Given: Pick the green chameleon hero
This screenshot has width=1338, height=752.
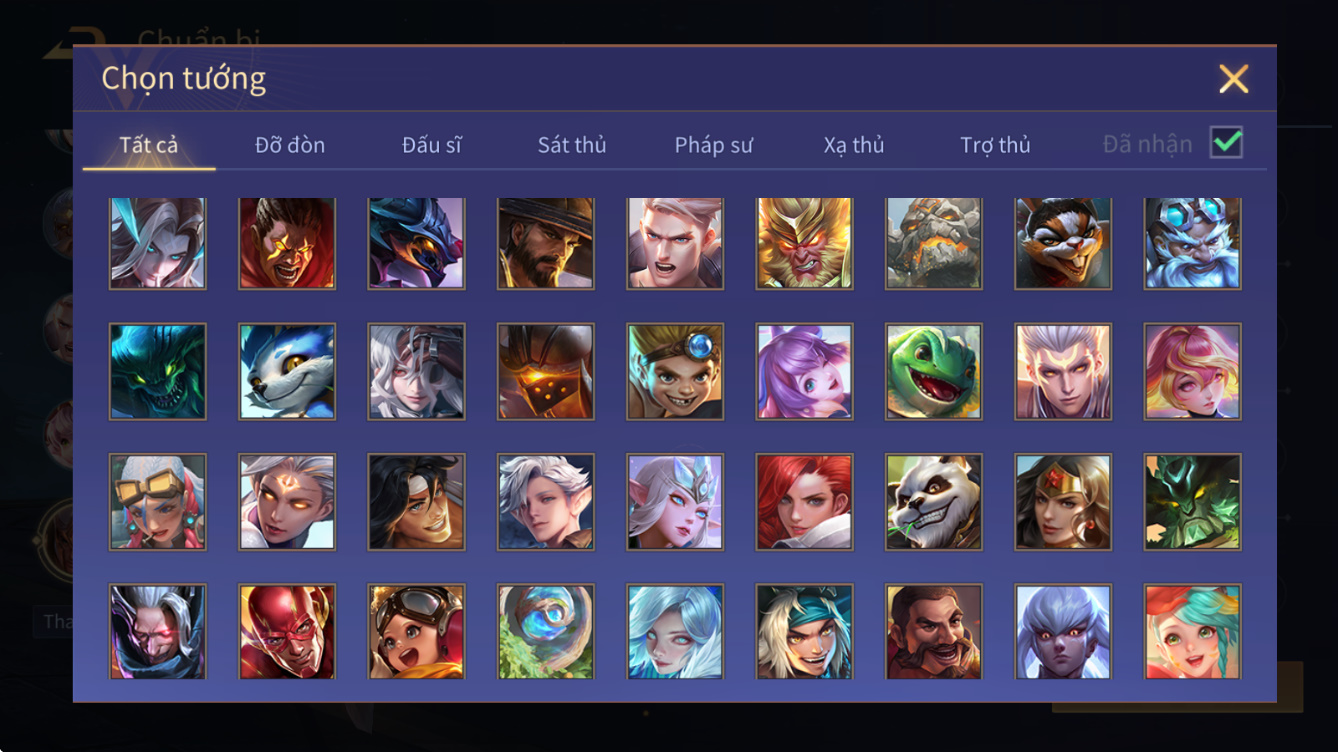Looking at the screenshot, I should (x=934, y=371).
